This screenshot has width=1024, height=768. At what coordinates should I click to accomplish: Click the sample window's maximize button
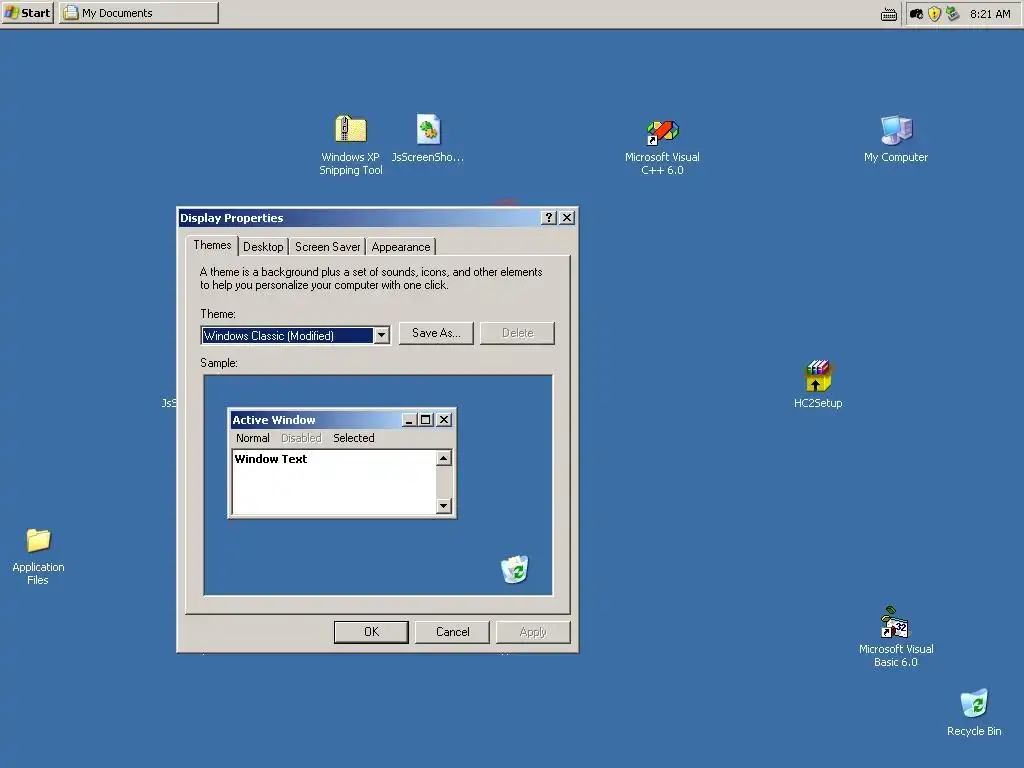point(425,420)
